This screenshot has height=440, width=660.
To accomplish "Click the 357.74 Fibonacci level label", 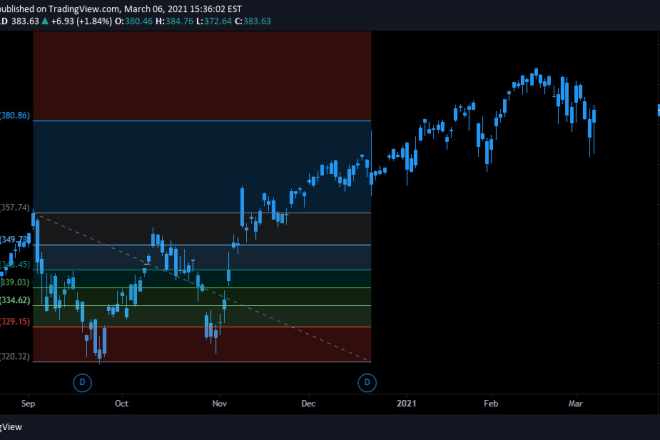I will point(15,207).
